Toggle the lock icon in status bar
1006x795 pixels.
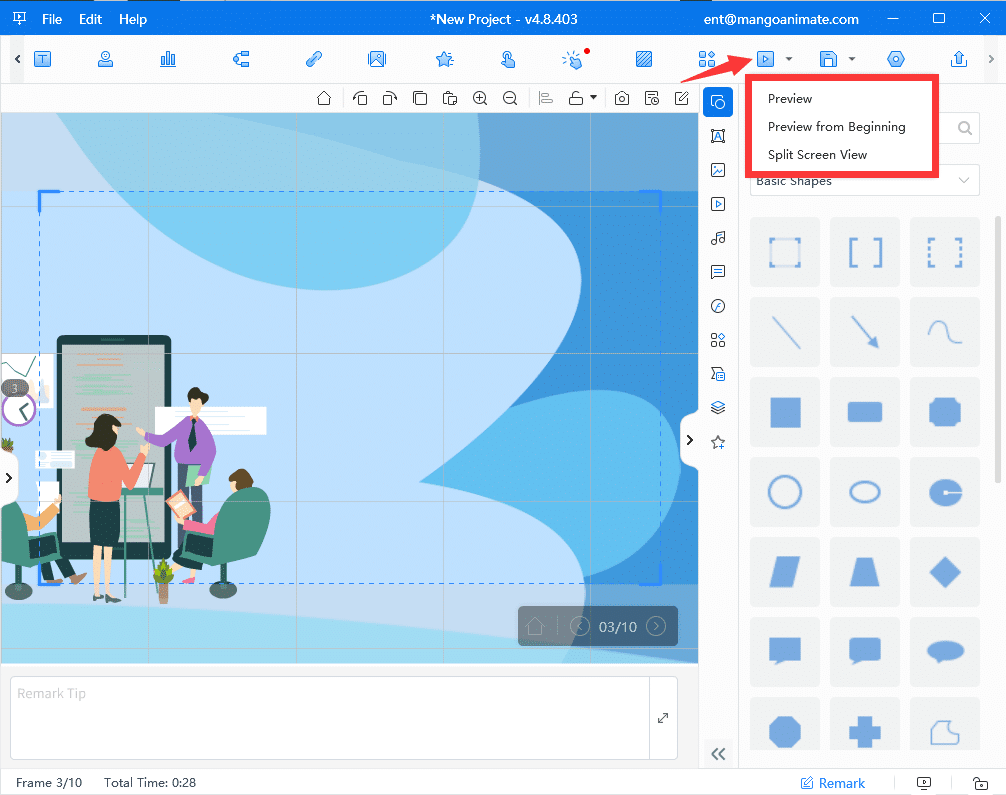(981, 783)
